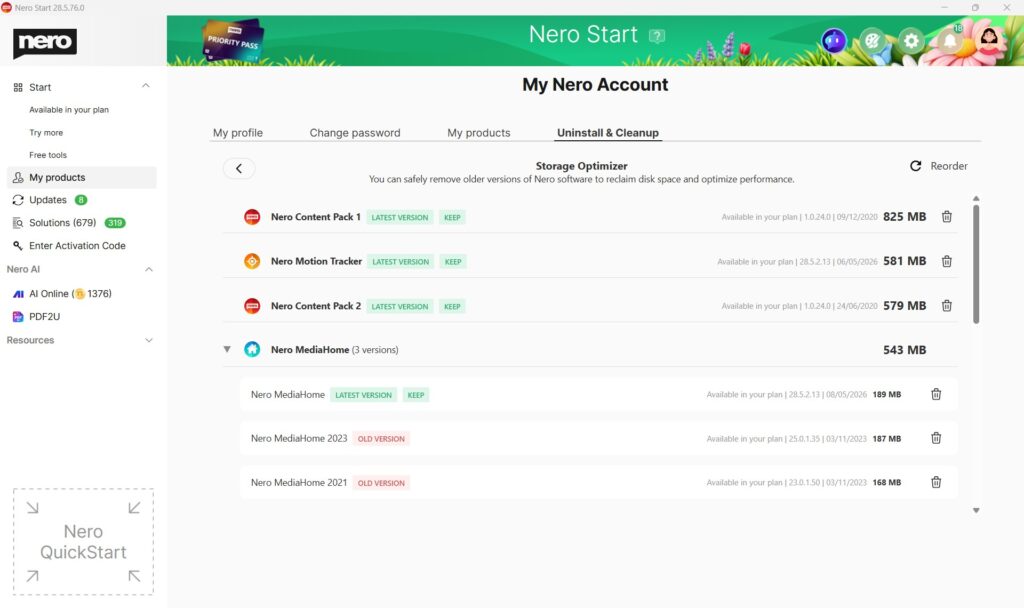Screen dimensions: 1024x608
Task: Click trash icon for Nero Motion Tracker
Action: [946, 261]
